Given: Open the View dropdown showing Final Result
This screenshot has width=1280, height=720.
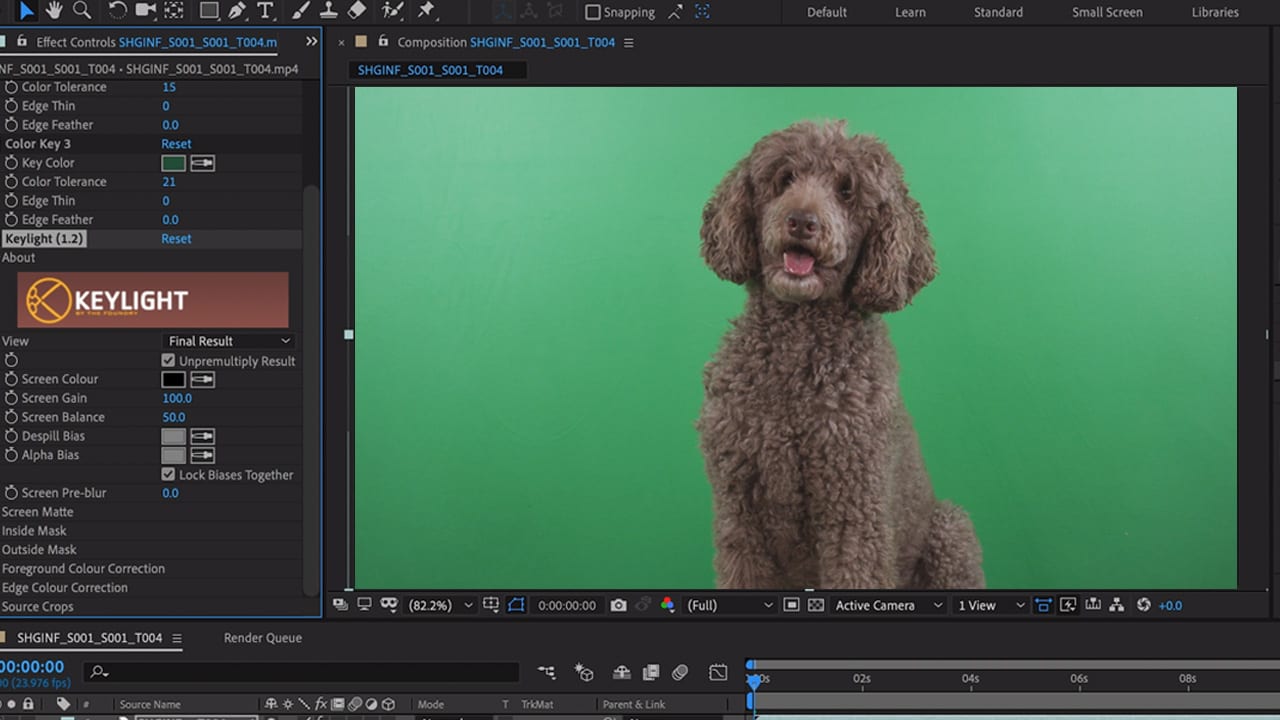Looking at the screenshot, I should (228, 341).
